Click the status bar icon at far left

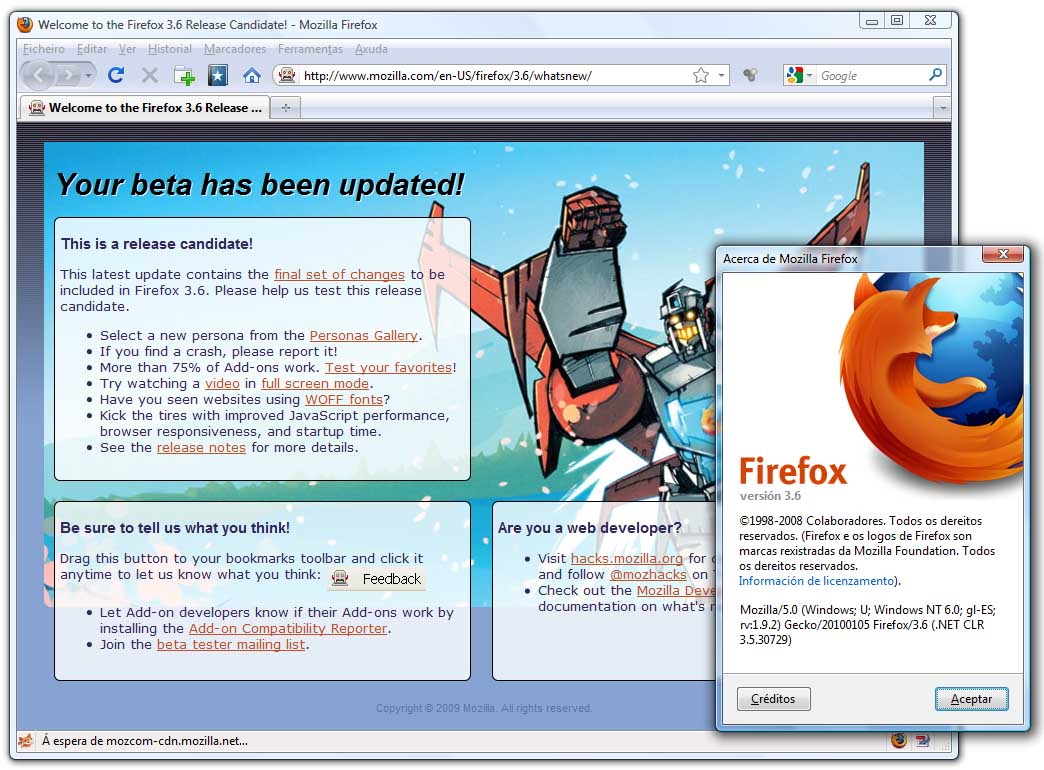pos(25,741)
